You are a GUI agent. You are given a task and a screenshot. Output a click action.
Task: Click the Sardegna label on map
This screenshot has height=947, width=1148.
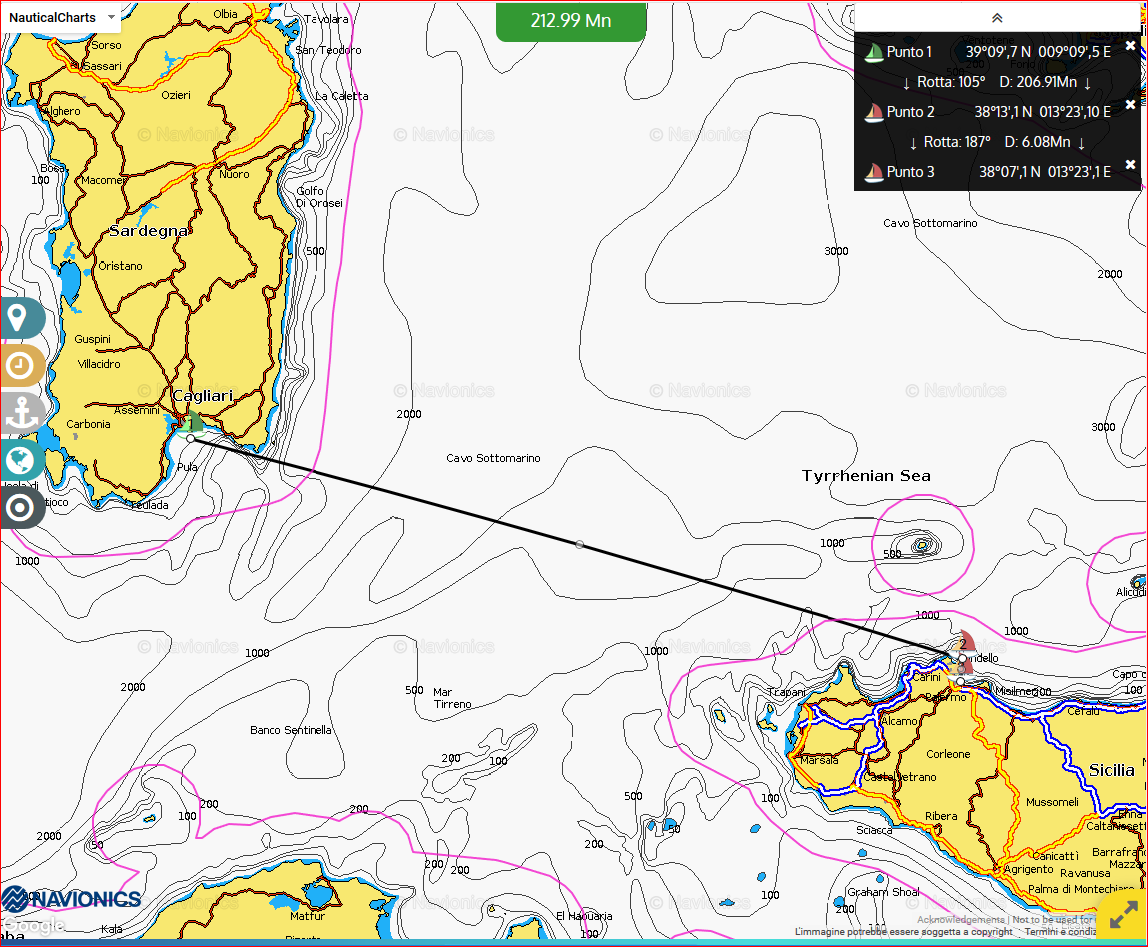[149, 231]
